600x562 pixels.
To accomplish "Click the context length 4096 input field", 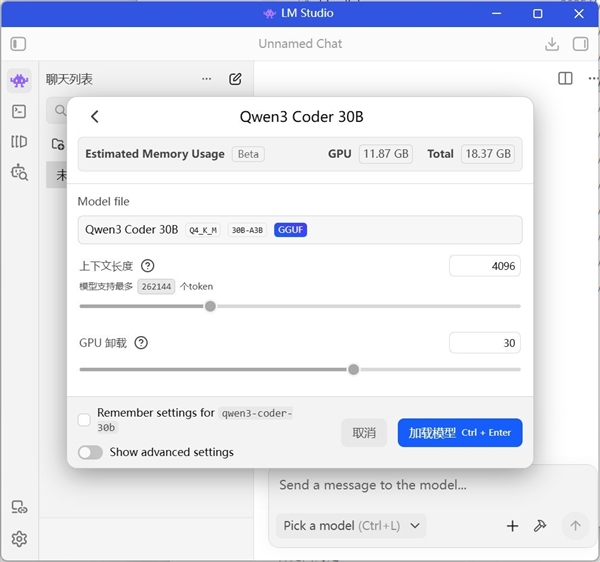I will click(484, 266).
